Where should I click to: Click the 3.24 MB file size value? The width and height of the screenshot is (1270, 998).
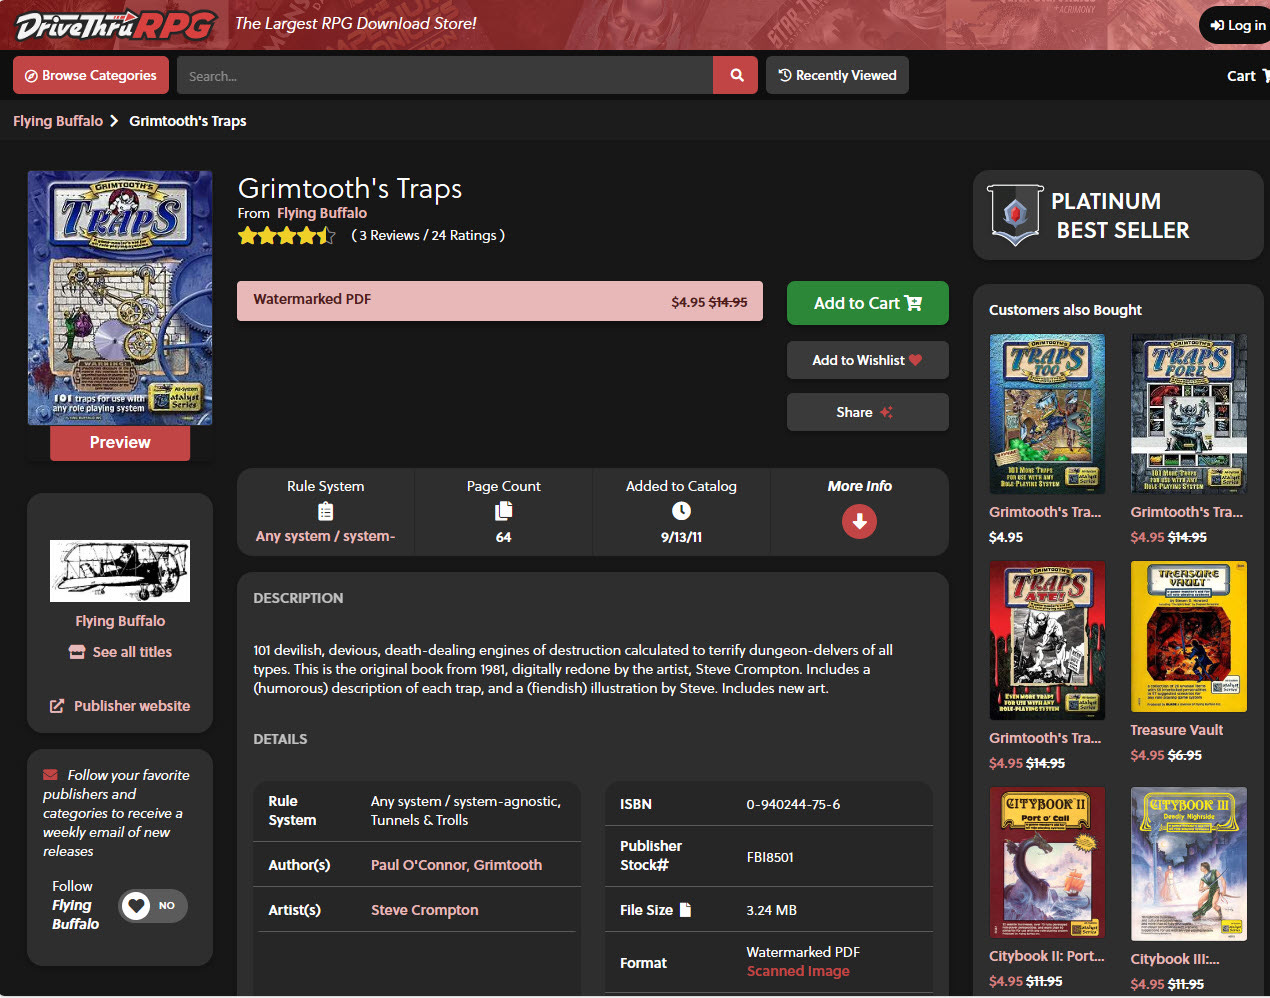pyautogui.click(x=771, y=910)
